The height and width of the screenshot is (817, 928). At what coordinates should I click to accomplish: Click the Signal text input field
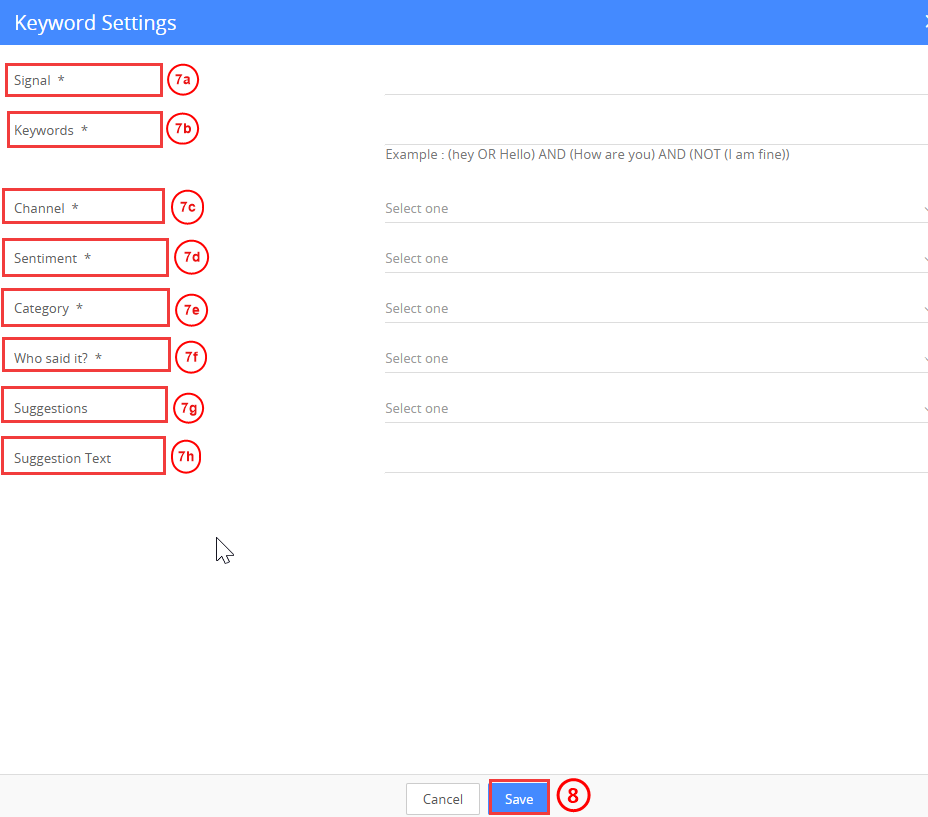pos(655,80)
